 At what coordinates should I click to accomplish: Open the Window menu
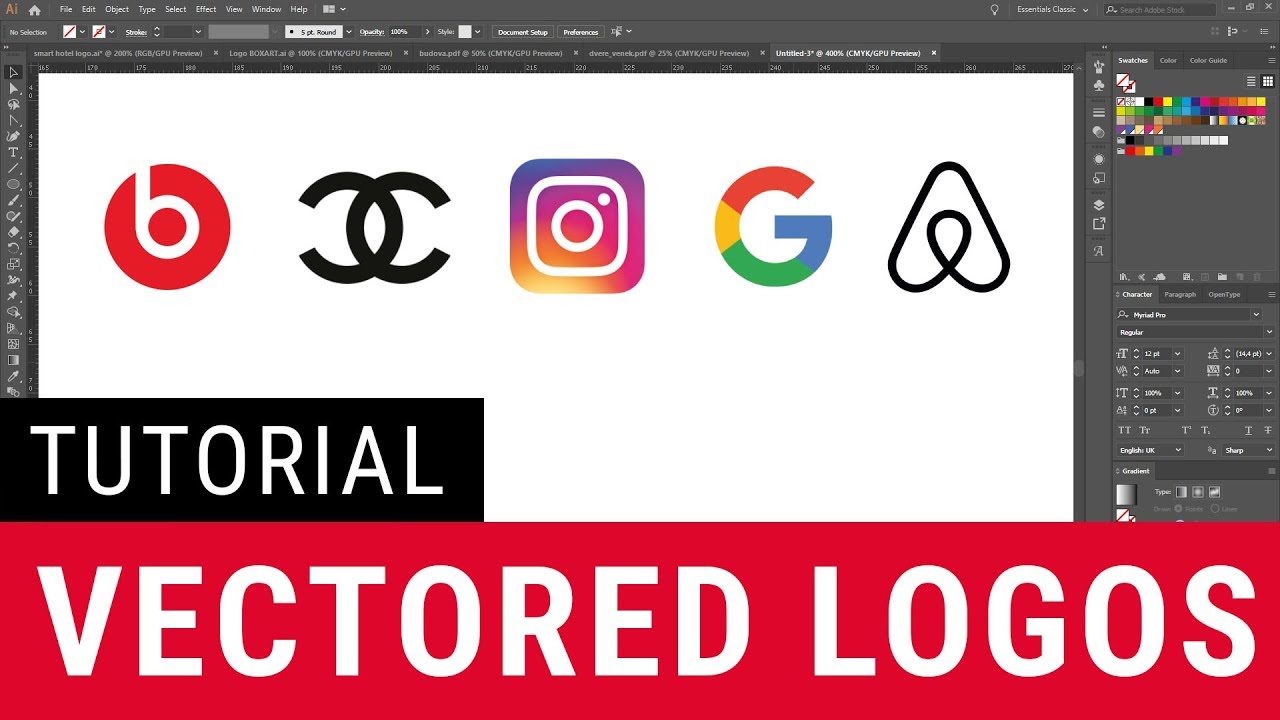coord(266,9)
